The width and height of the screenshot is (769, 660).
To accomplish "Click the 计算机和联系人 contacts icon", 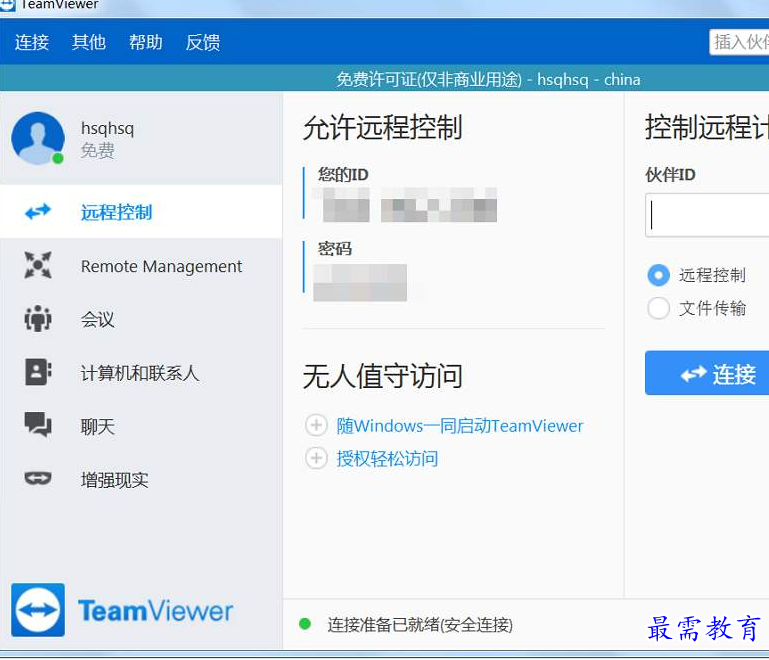I will (38, 372).
